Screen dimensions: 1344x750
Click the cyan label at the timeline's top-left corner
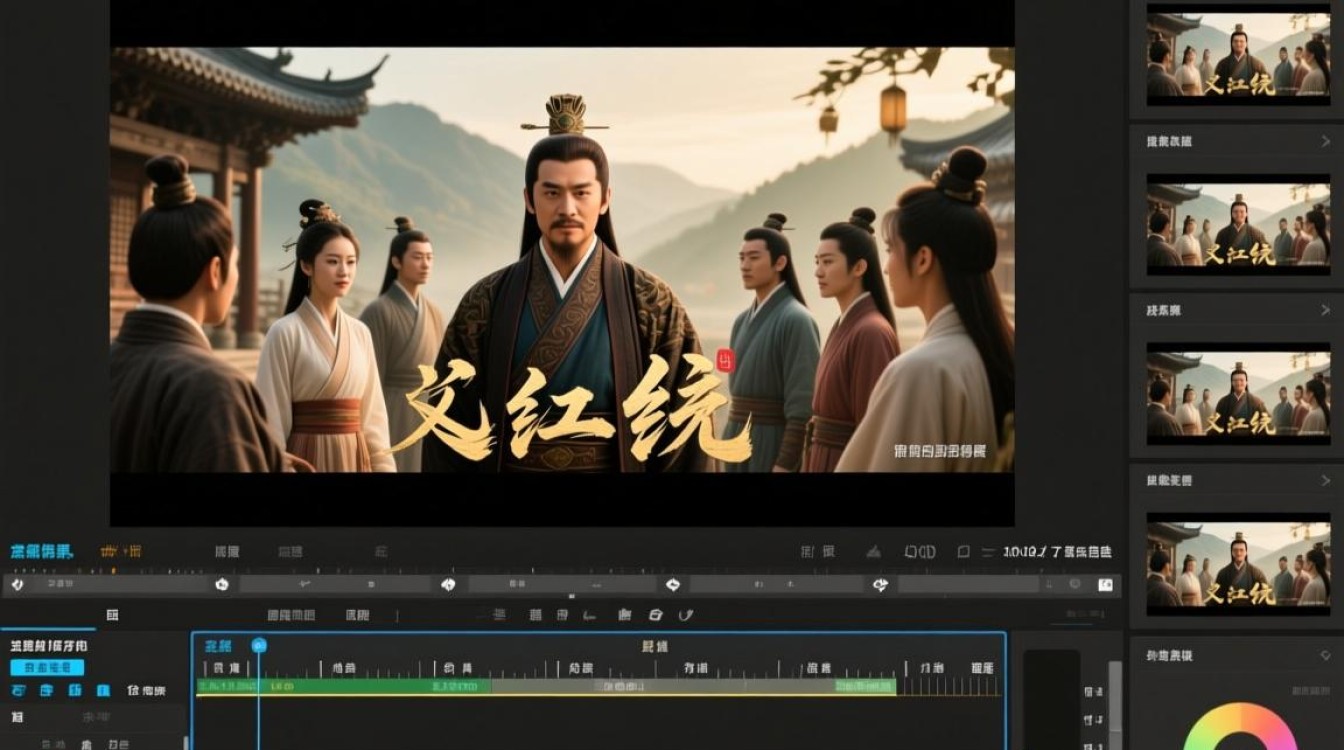point(218,646)
